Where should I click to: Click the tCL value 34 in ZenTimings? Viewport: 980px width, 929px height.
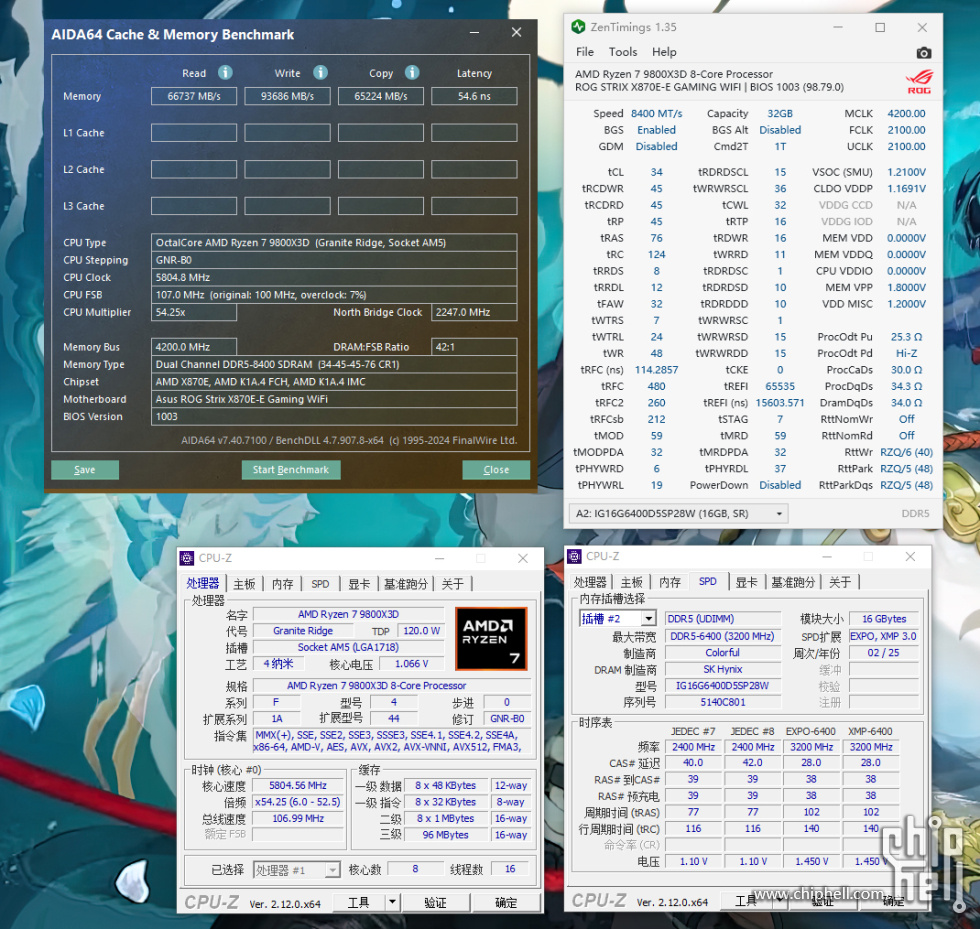(656, 172)
